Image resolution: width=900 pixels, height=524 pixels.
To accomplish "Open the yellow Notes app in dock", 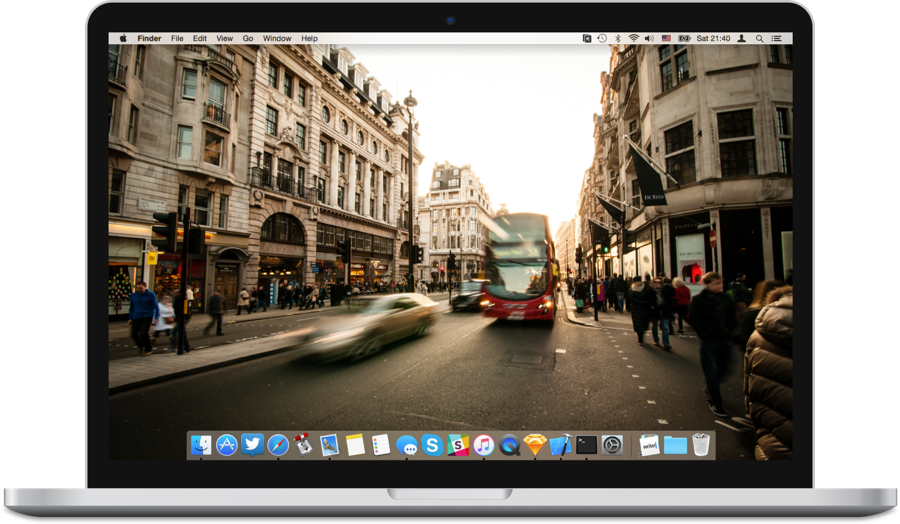I will click(x=355, y=445).
